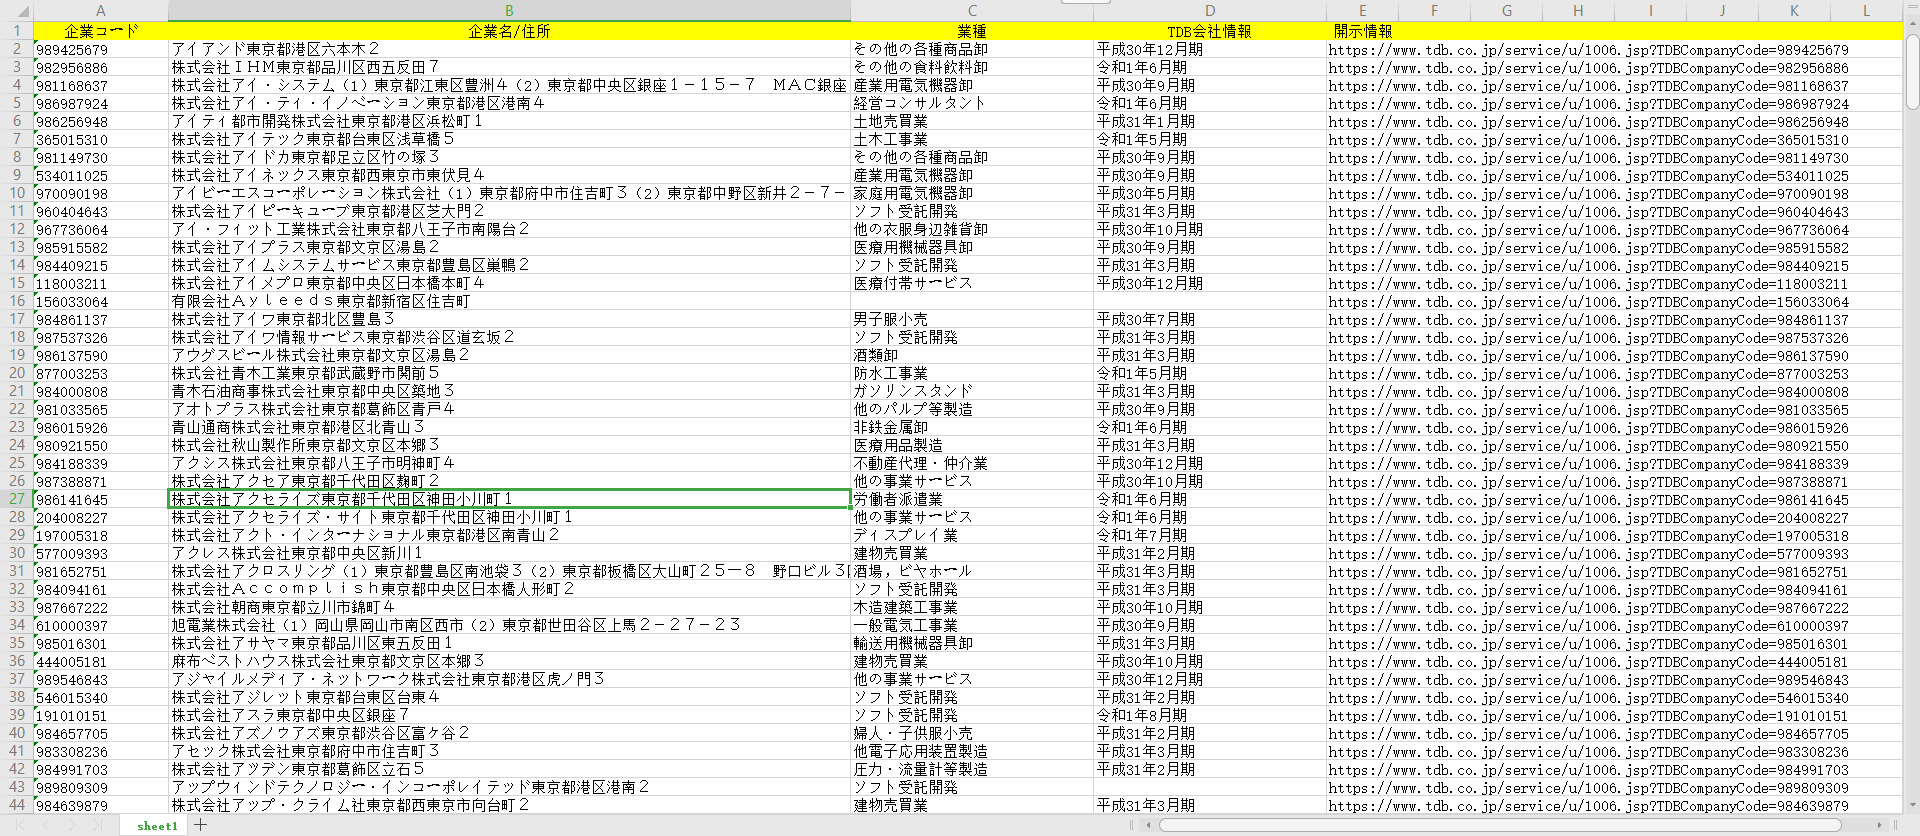
Task: Jump to first sheet navigation arrow
Action: pyautogui.click(x=21, y=825)
